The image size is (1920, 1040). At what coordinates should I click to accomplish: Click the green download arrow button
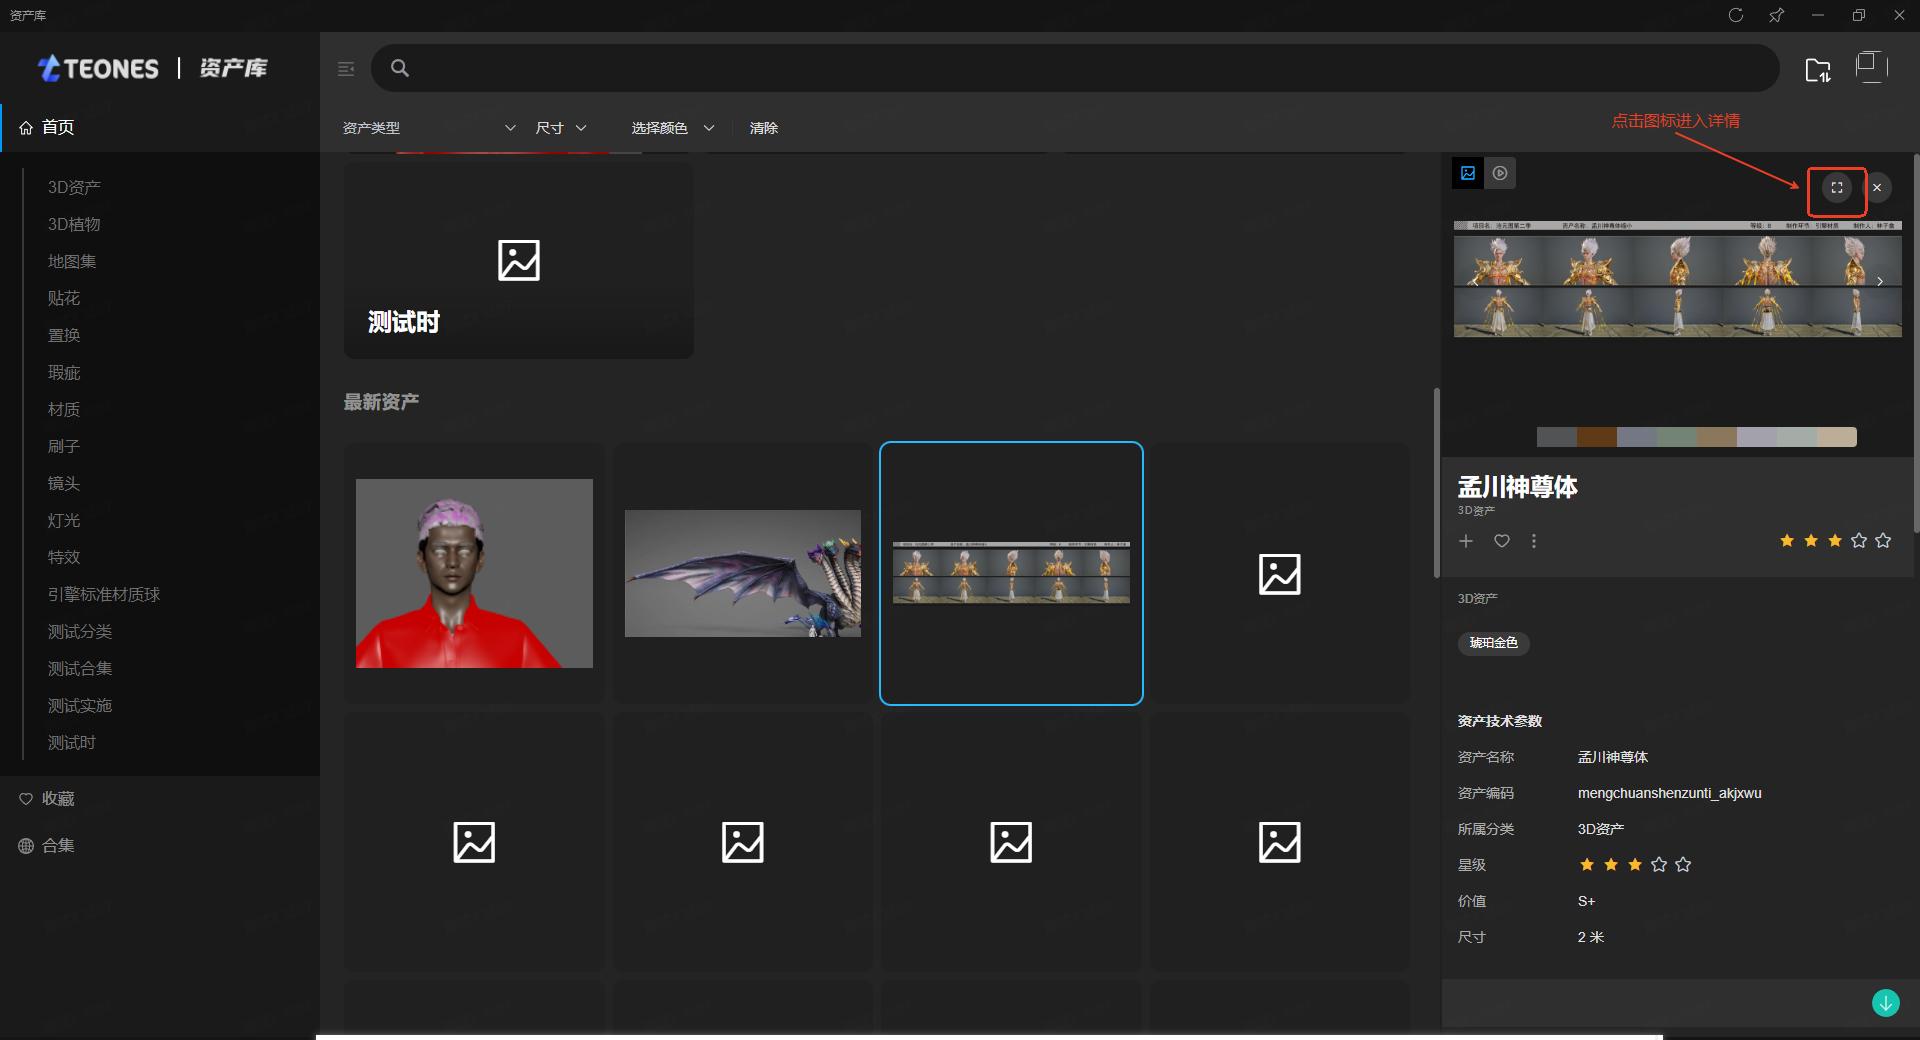pos(1885,1003)
